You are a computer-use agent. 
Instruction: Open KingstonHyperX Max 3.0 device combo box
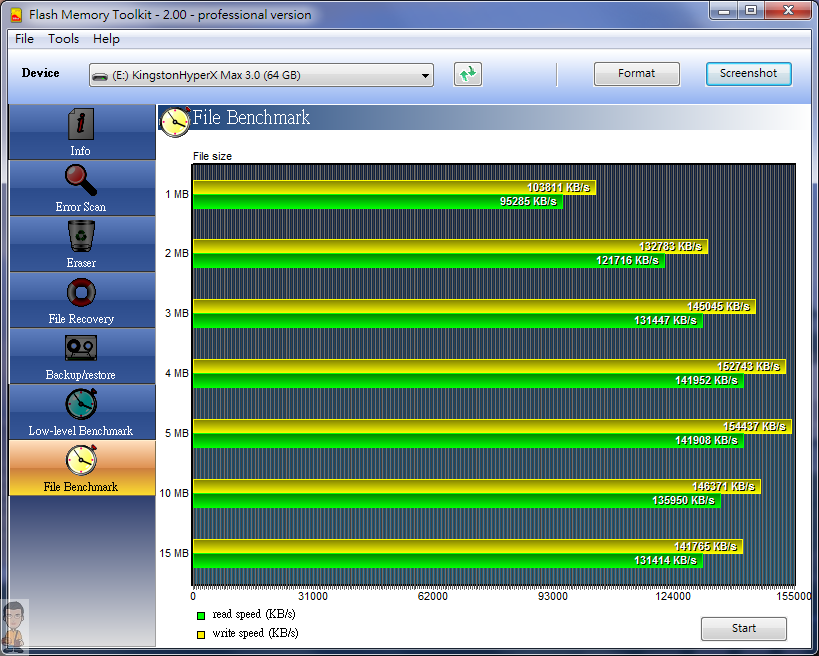[x=261, y=75]
